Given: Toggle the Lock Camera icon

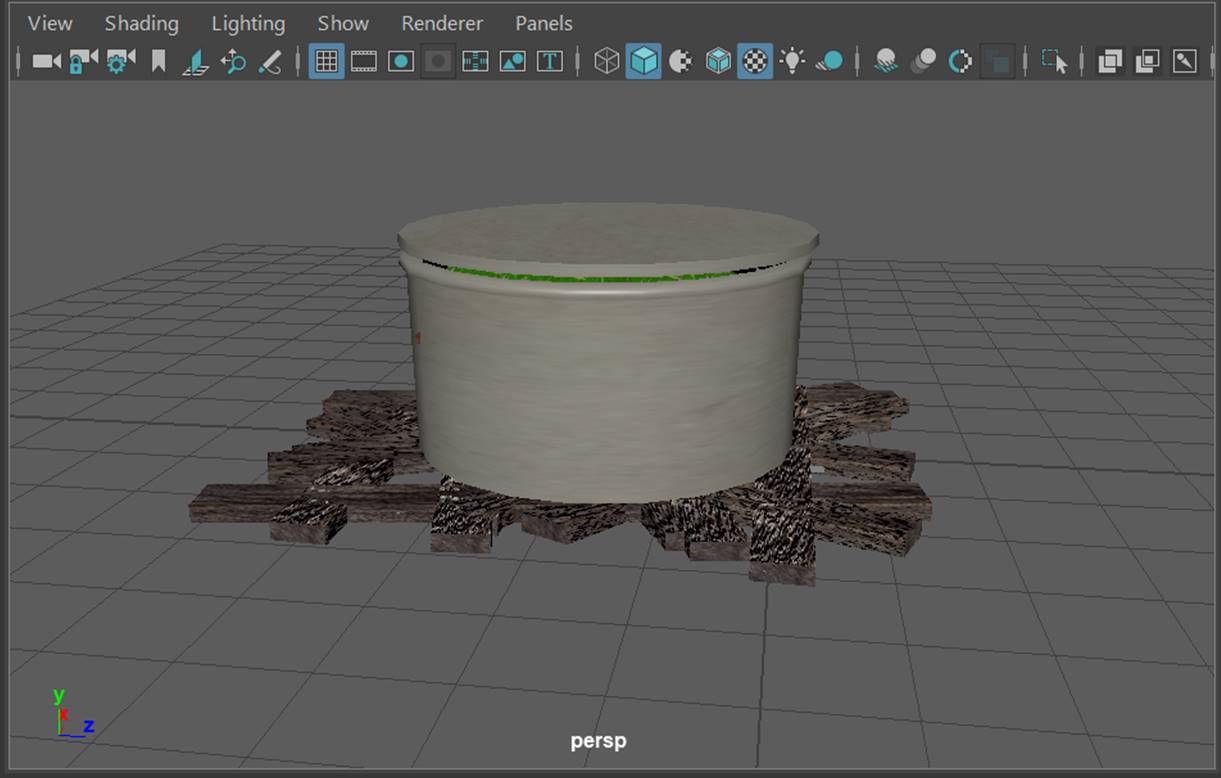Looking at the screenshot, I should (x=83, y=61).
